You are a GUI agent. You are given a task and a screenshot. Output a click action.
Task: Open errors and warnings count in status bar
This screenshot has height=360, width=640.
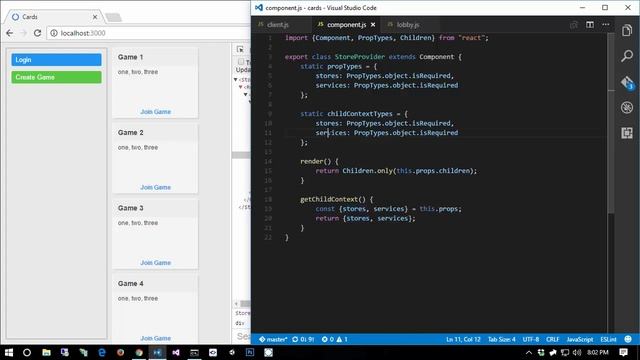334,339
